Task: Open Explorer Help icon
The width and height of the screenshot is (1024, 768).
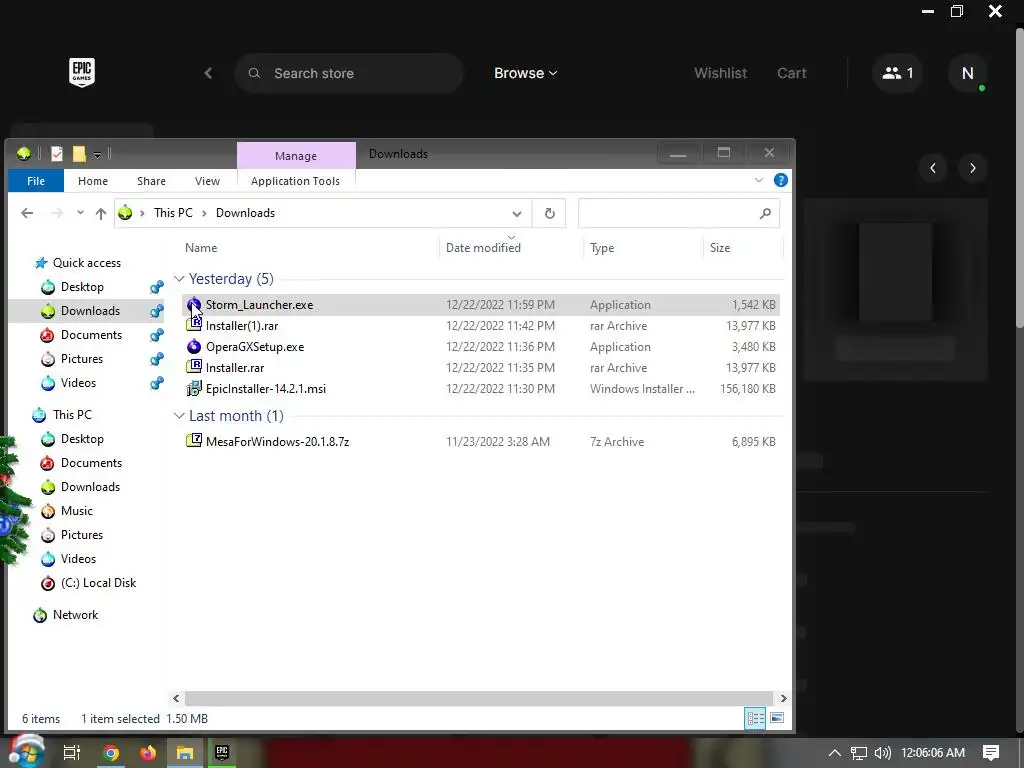Action: pos(780,180)
